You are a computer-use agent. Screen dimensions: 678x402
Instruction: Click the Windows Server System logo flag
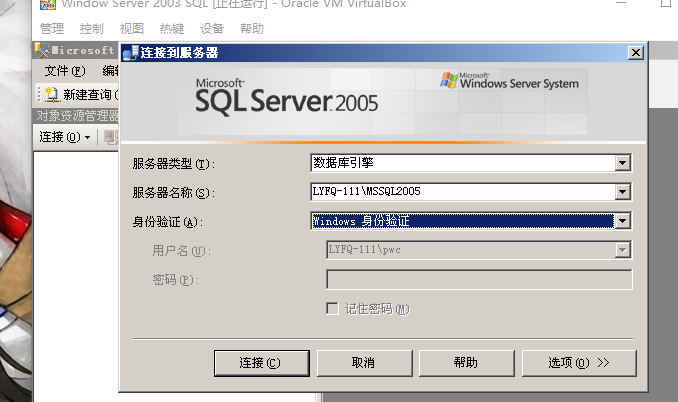click(449, 80)
